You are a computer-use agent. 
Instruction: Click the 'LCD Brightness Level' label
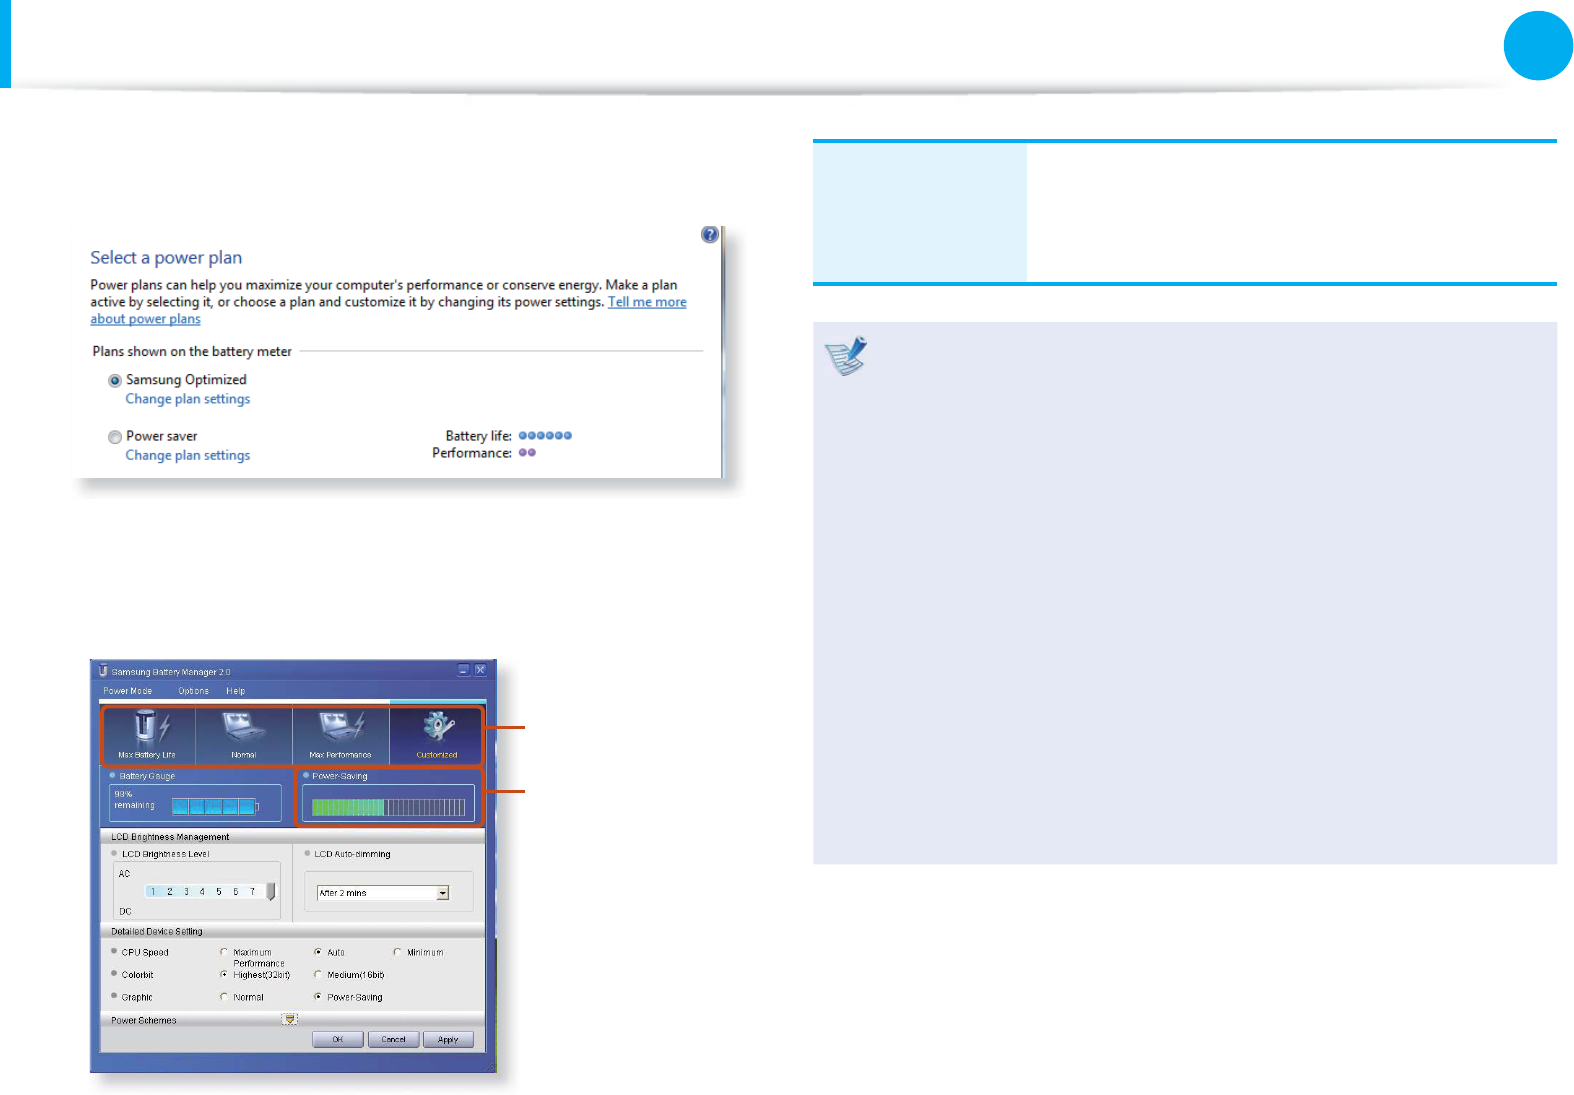[x=166, y=854]
